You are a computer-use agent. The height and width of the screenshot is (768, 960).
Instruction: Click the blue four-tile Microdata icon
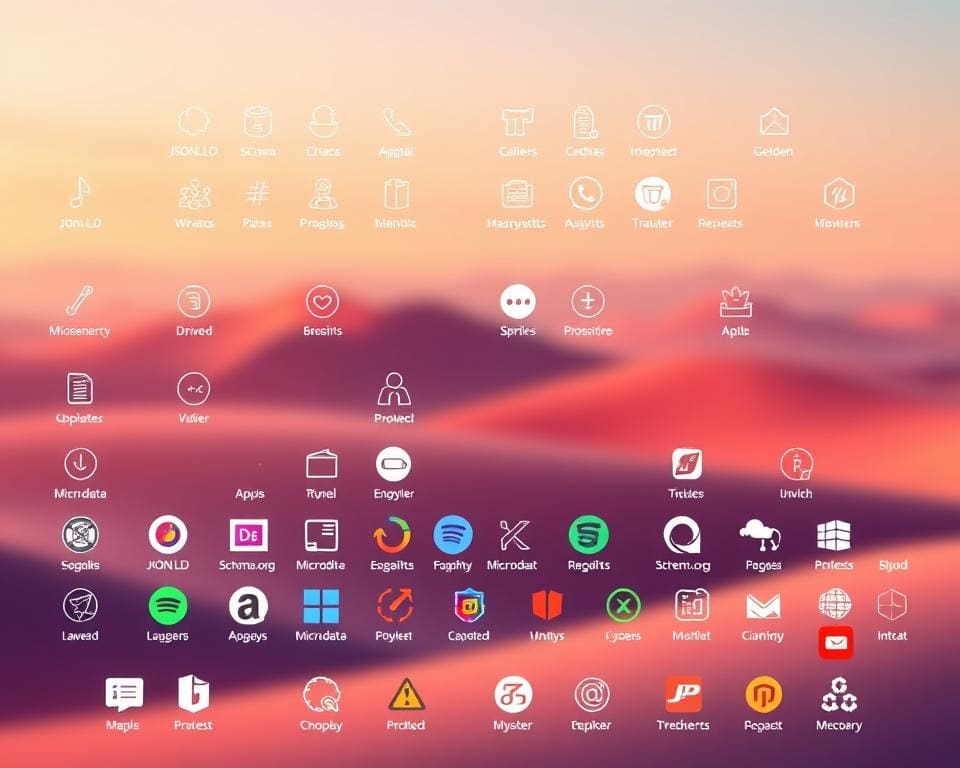click(321, 606)
